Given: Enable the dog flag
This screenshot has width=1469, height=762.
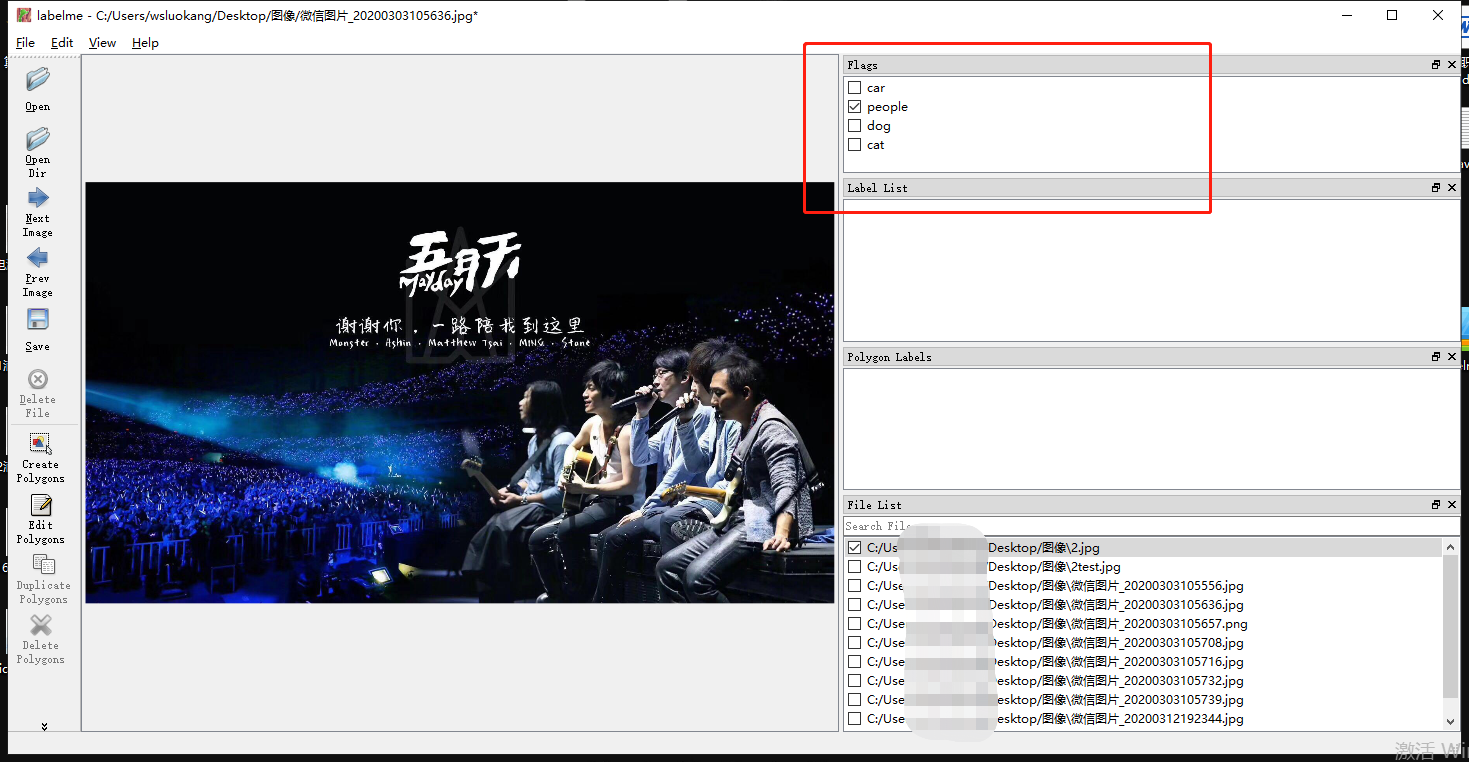Looking at the screenshot, I should tap(857, 125).
